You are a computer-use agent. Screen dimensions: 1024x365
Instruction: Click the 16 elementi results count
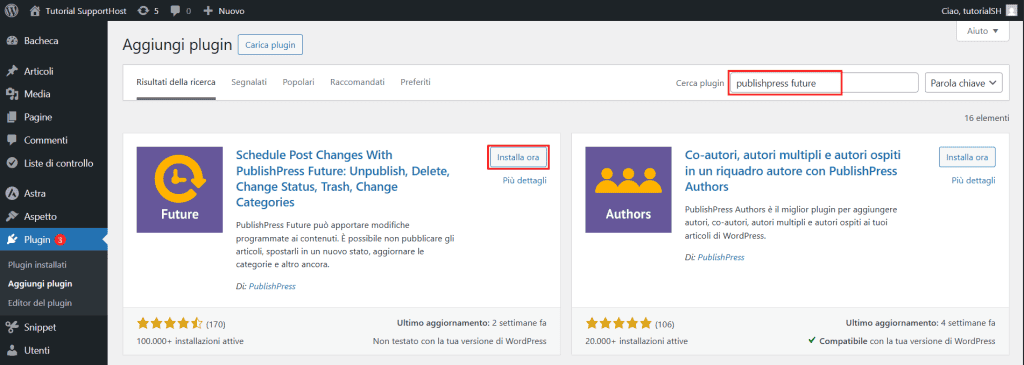987,119
